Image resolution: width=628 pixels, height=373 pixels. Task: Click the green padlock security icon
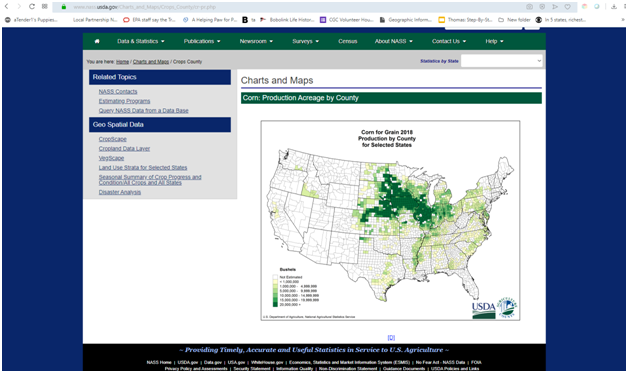pos(63,7)
